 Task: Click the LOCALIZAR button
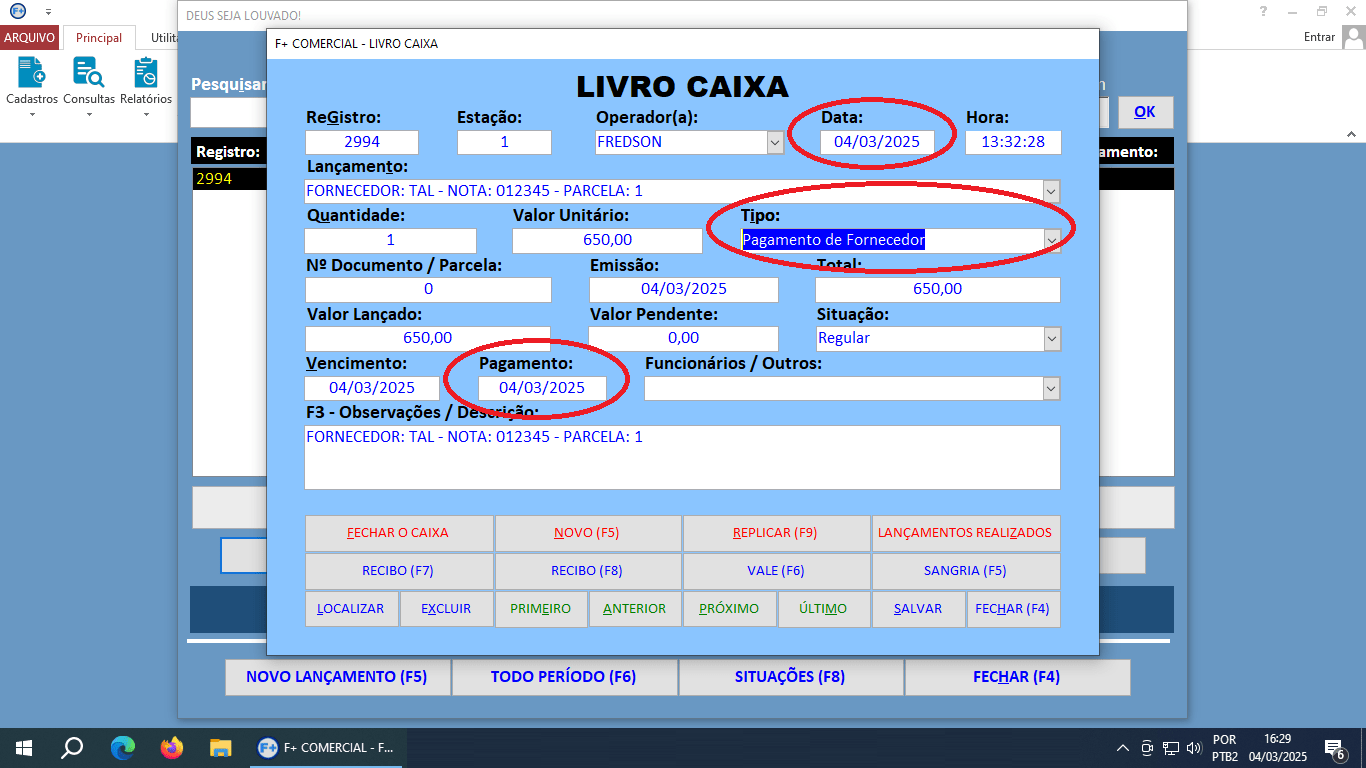tap(351, 609)
